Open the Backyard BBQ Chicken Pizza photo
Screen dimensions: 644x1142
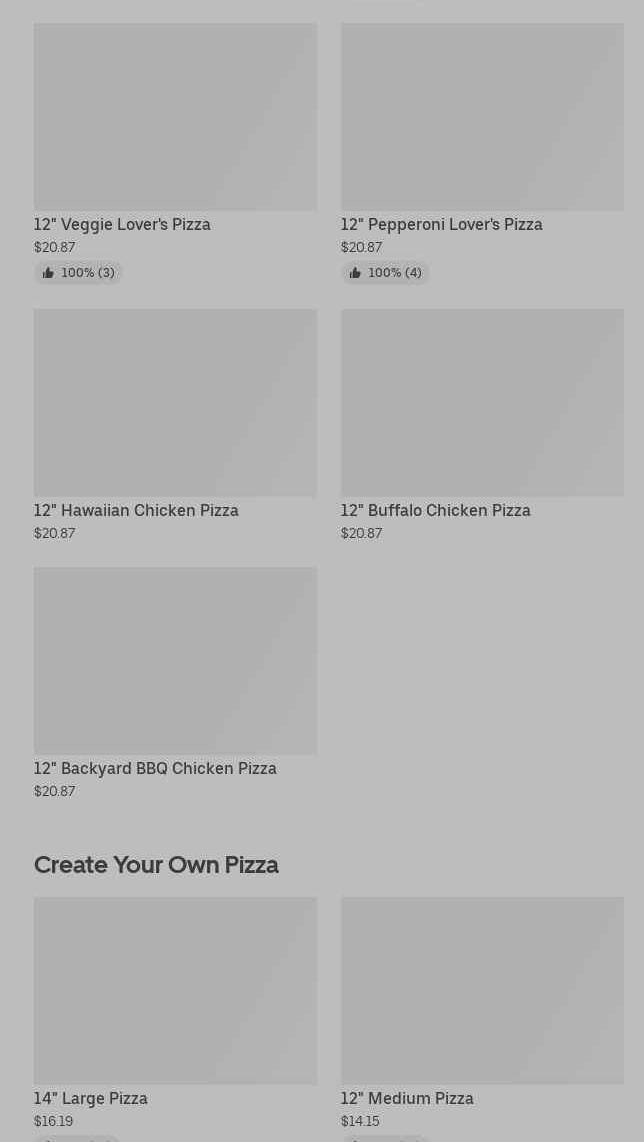click(176, 661)
